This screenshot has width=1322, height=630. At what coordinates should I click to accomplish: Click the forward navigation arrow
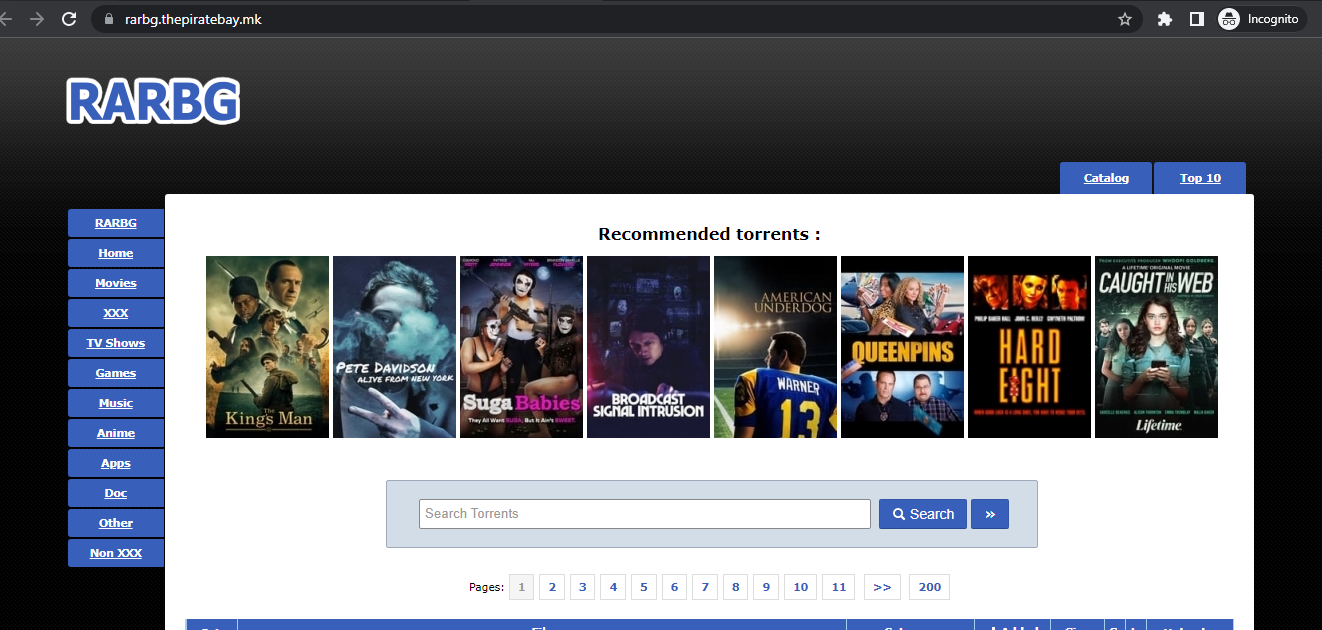pos(37,19)
